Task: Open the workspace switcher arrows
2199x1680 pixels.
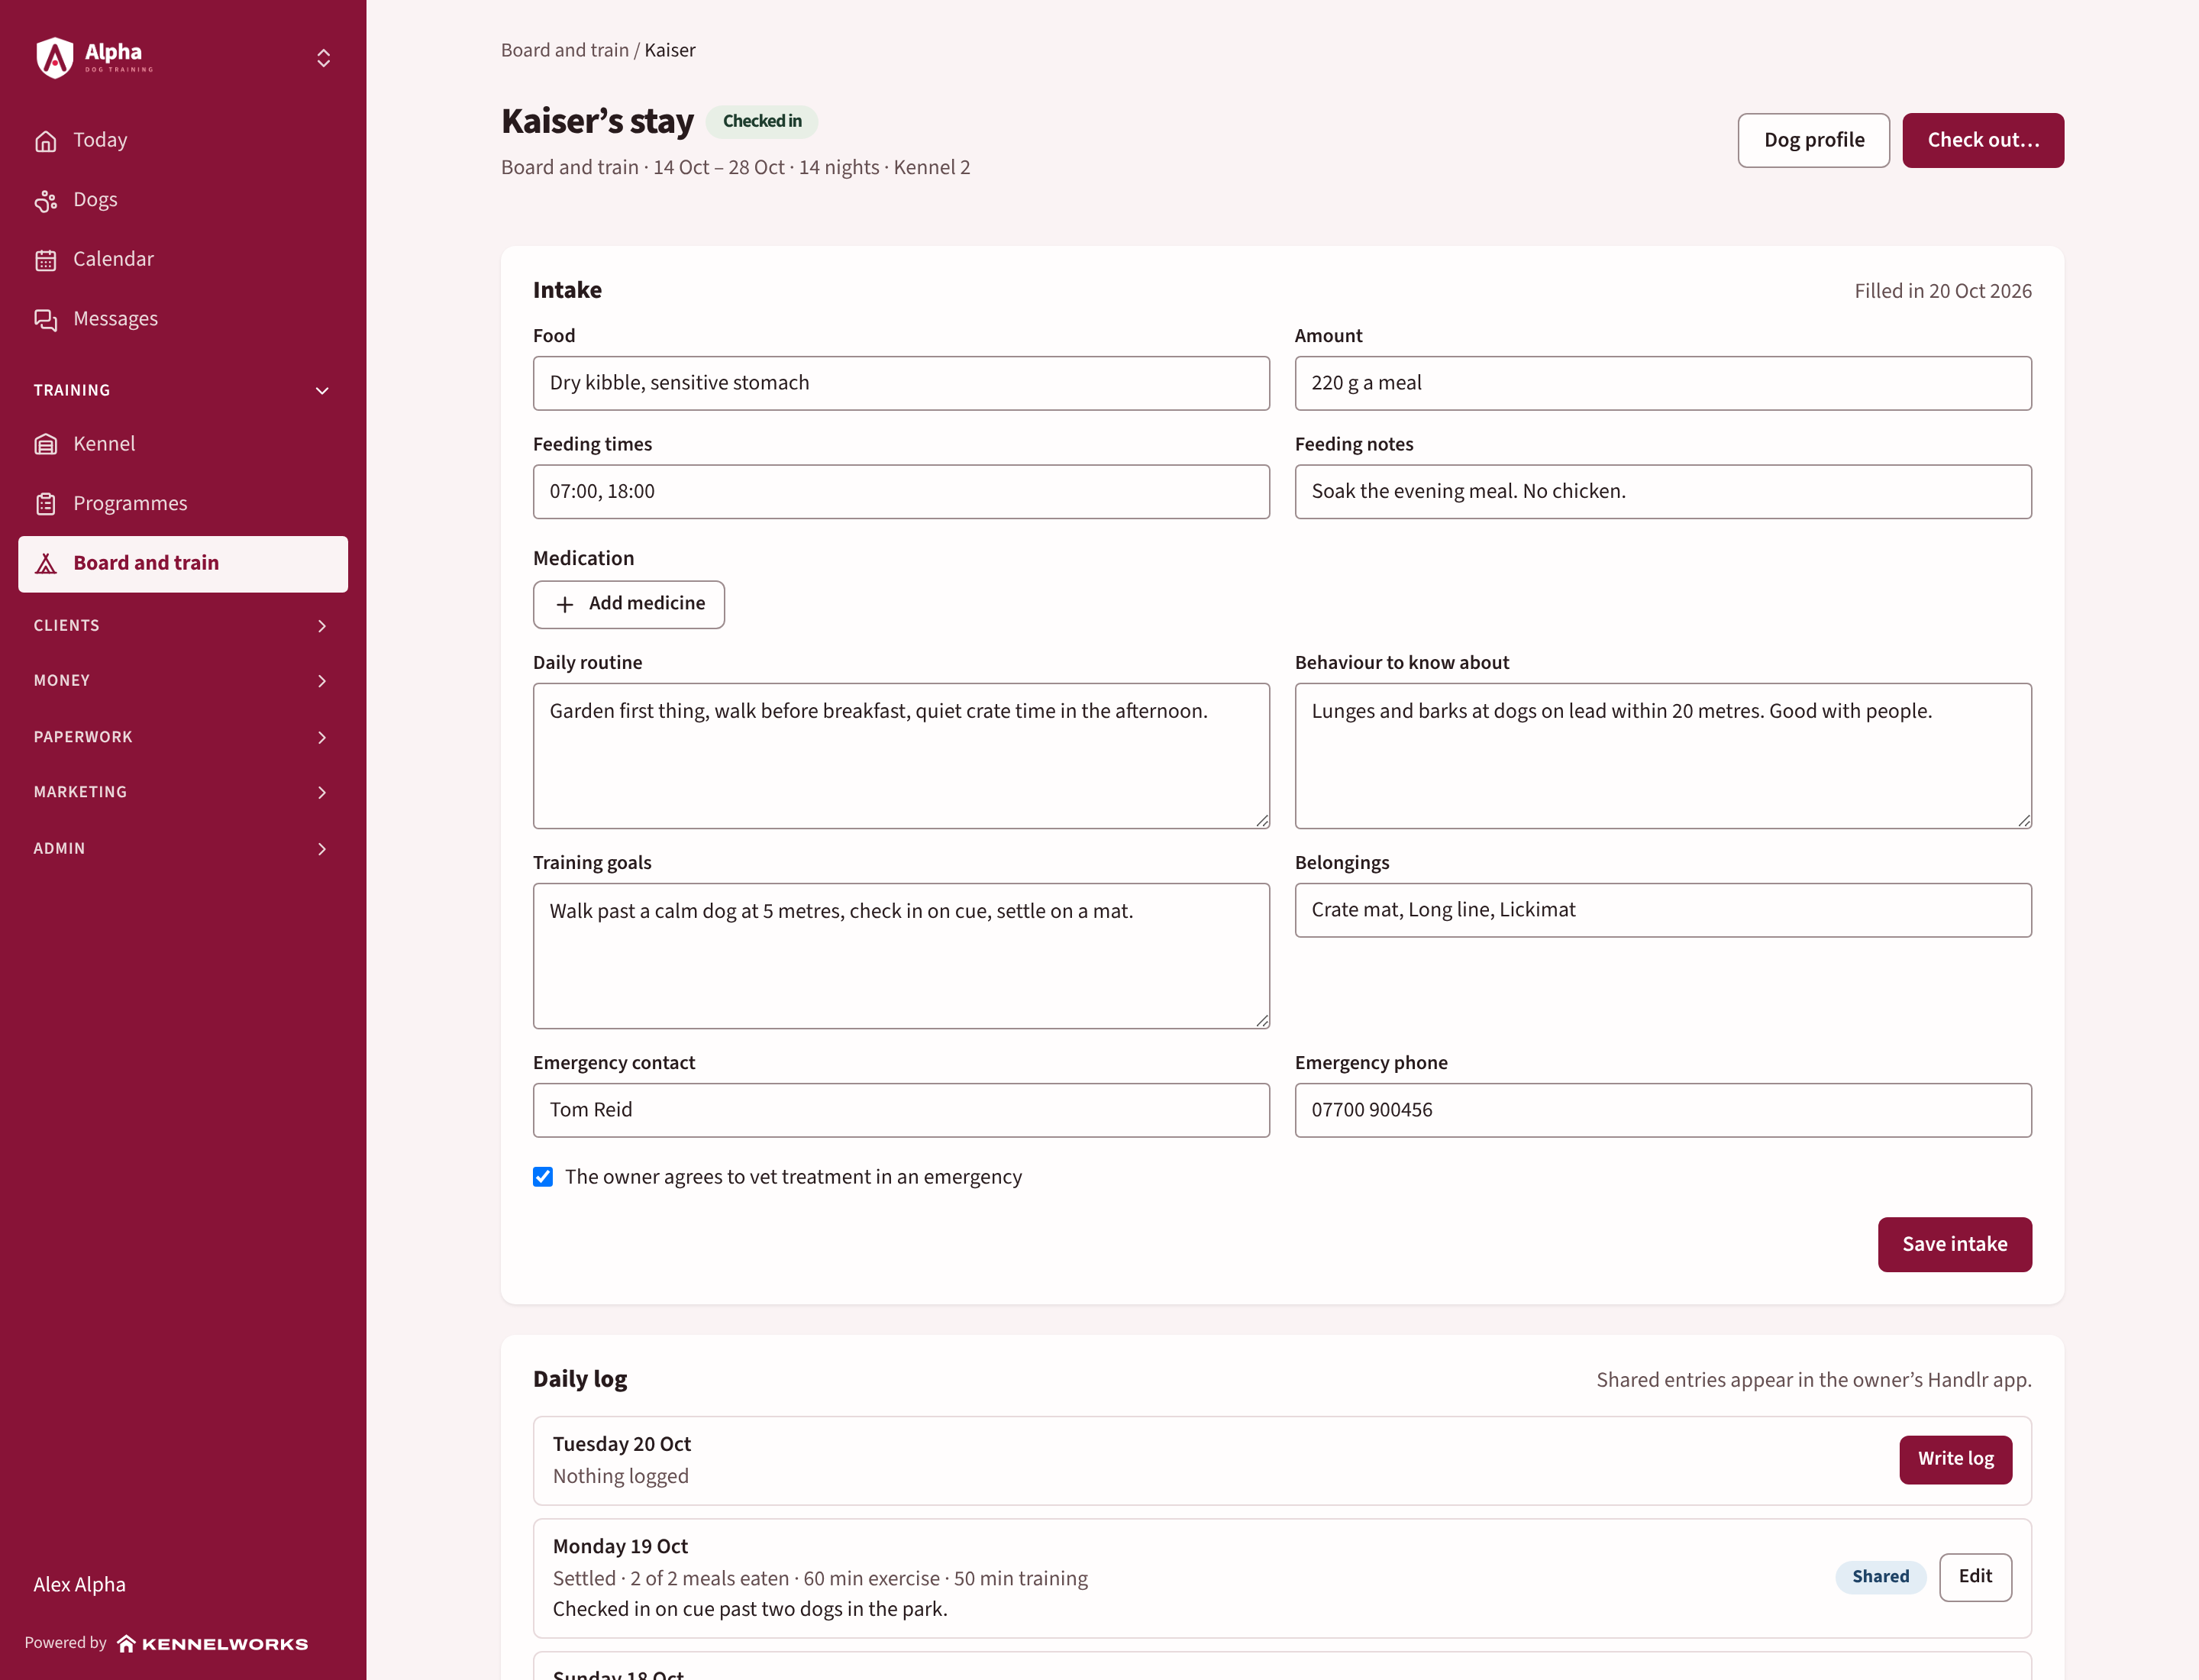Action: (x=323, y=58)
